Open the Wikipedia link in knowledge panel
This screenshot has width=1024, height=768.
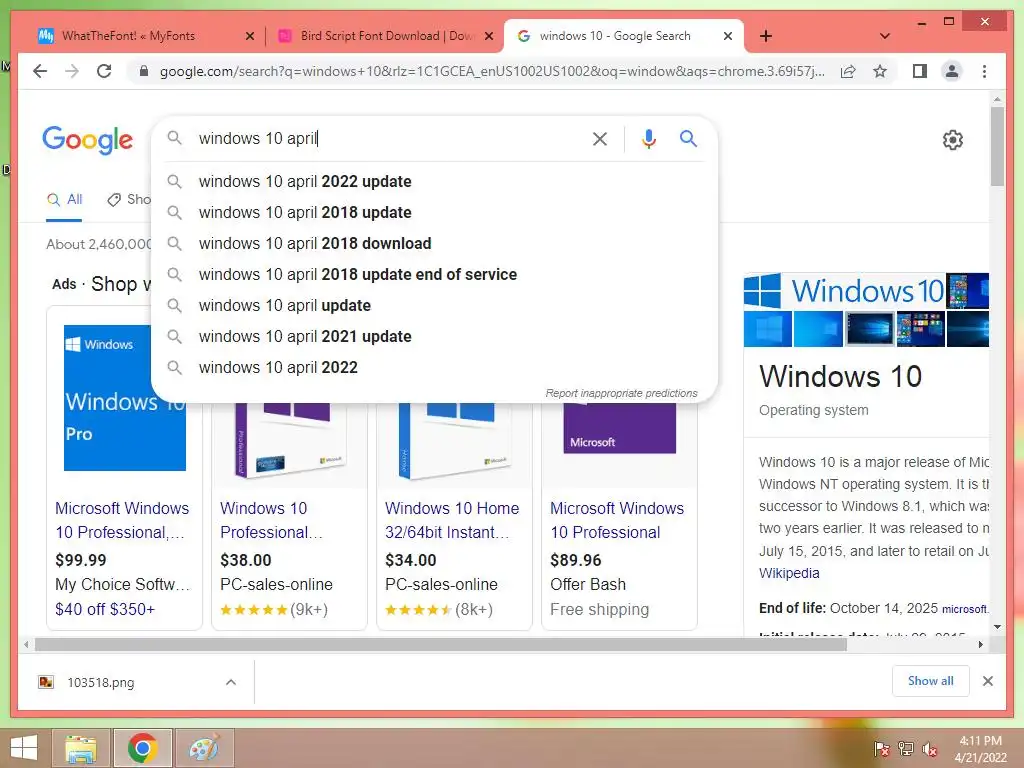click(x=789, y=573)
